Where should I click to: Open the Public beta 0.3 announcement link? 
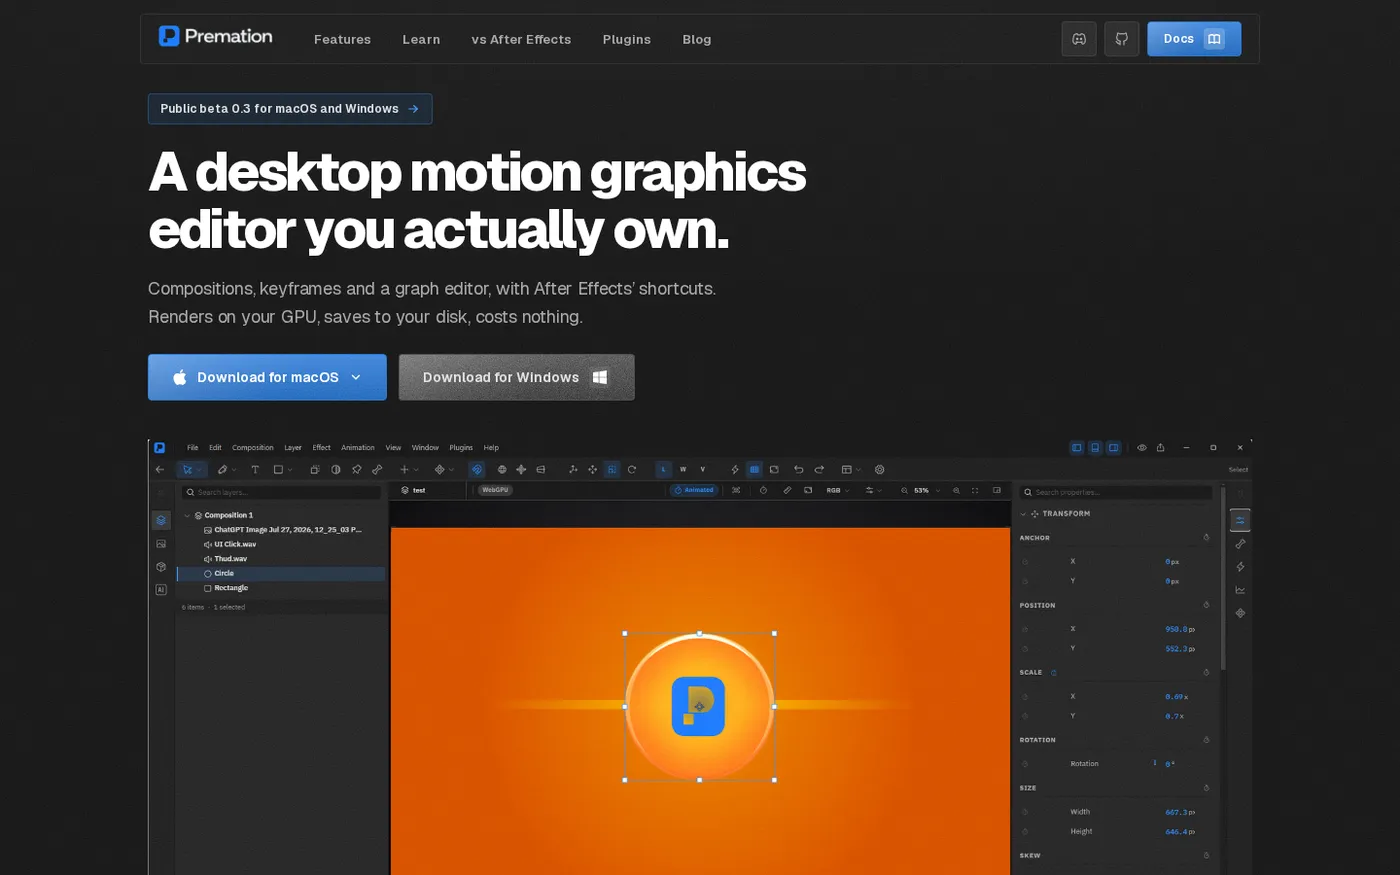click(290, 109)
